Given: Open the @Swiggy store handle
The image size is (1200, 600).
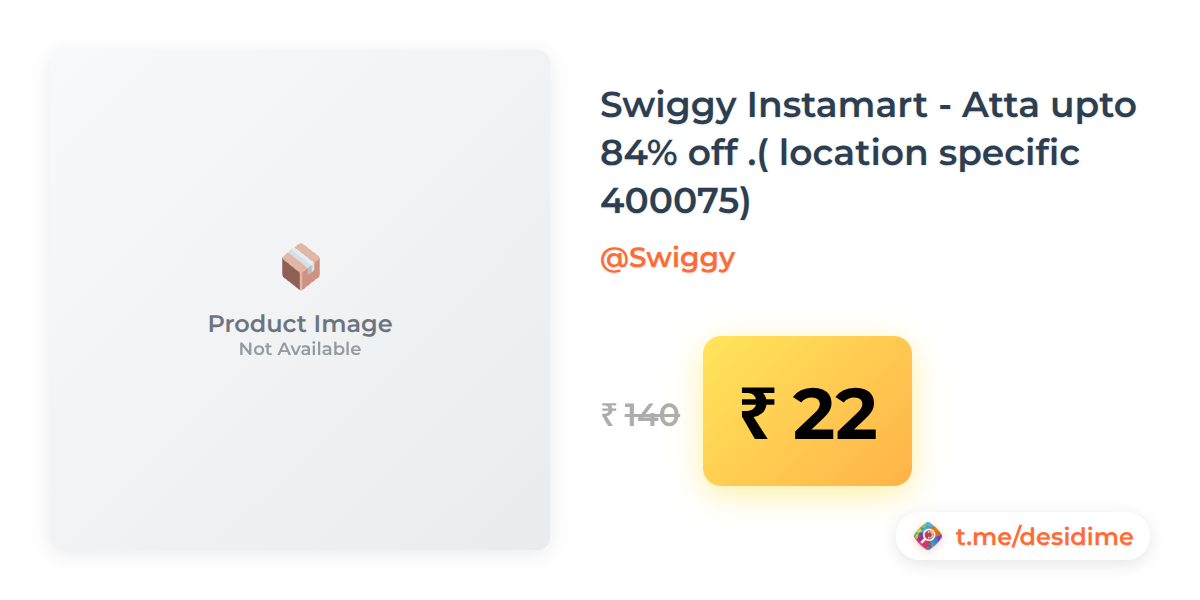Looking at the screenshot, I should (x=667, y=258).
